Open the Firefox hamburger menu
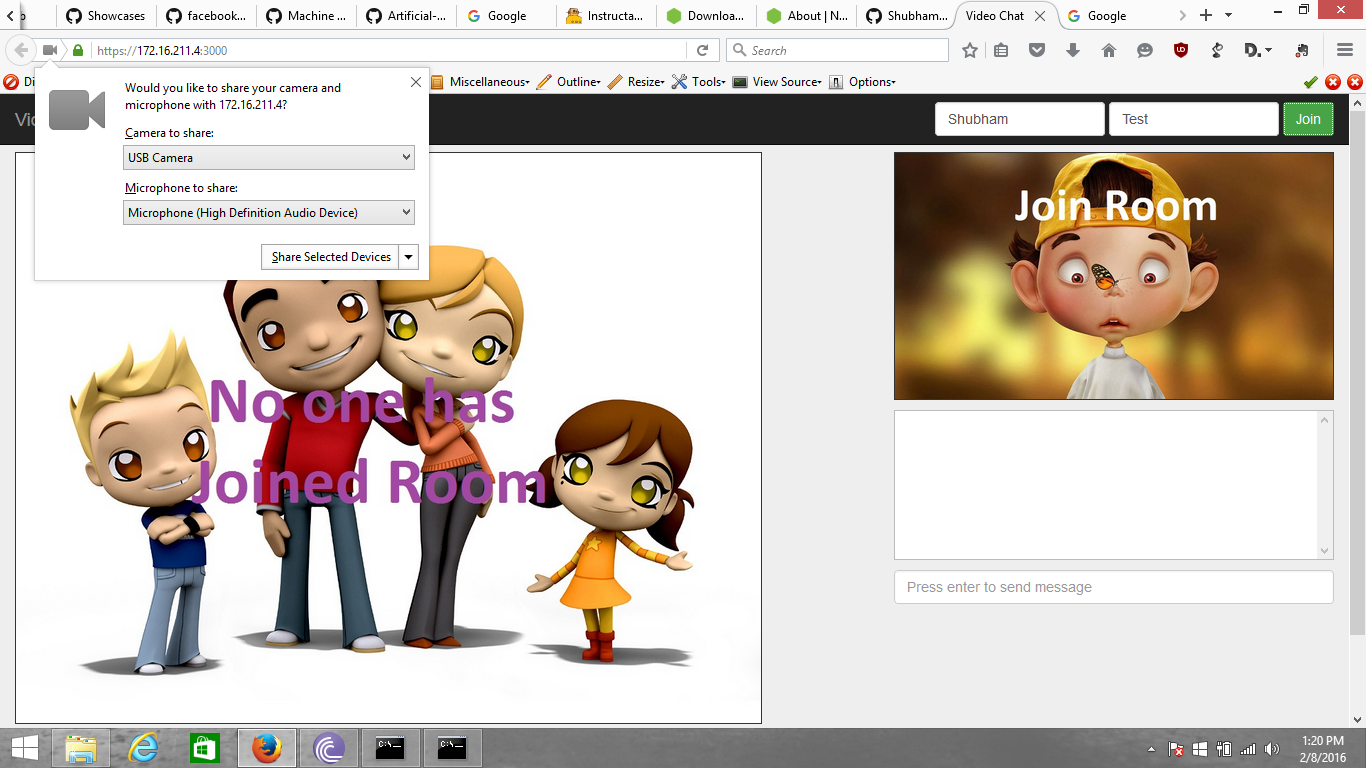Screen dimensions: 1366x768 point(1345,50)
